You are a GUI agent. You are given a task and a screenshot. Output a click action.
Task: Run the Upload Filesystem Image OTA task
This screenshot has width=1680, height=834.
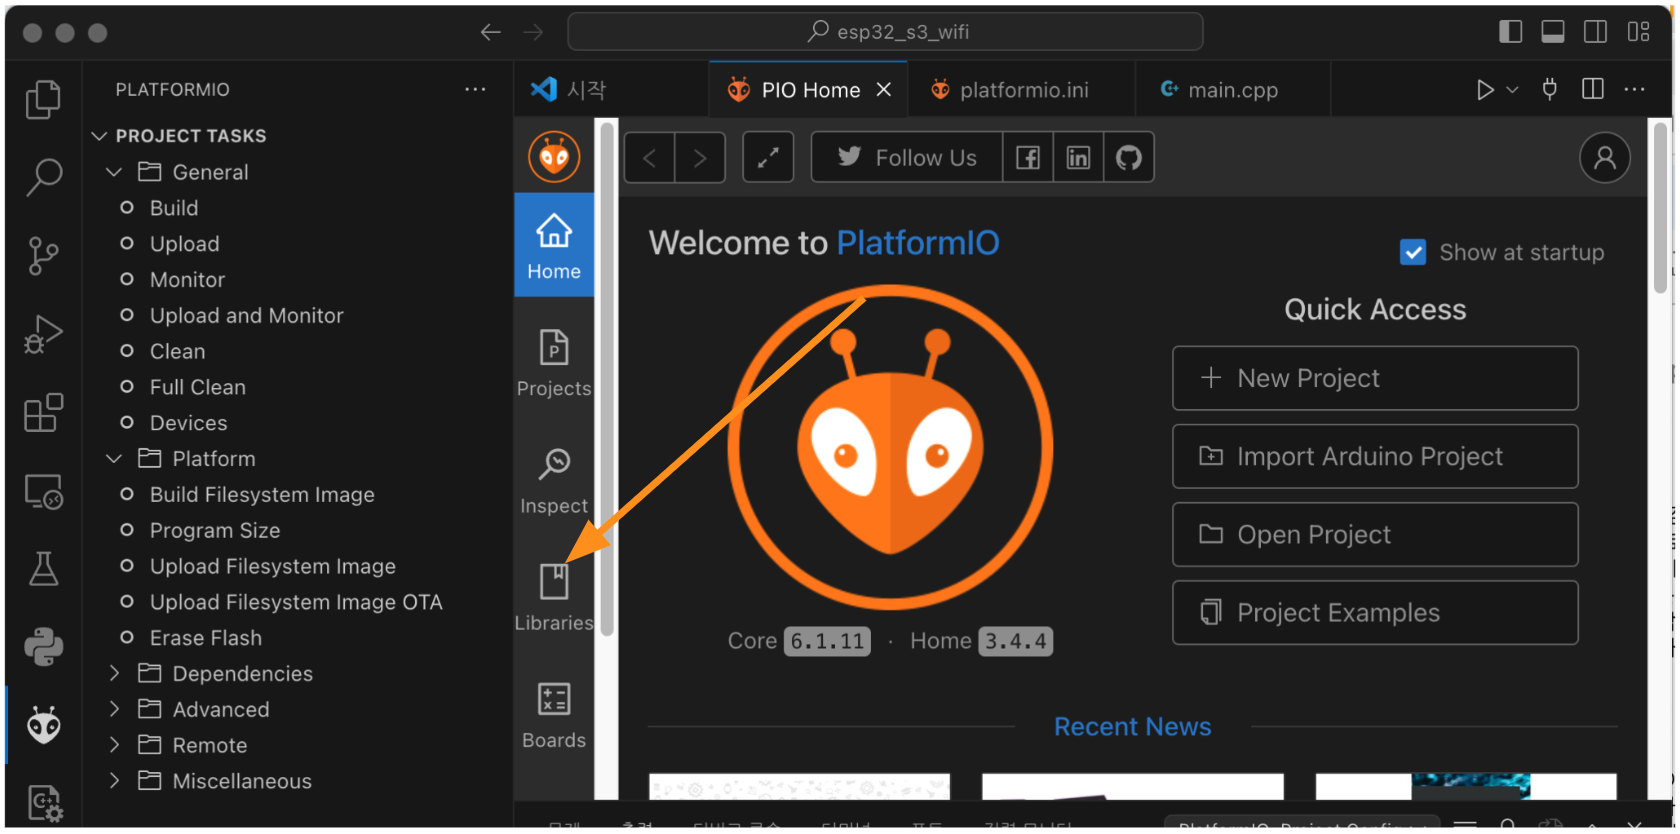click(295, 602)
